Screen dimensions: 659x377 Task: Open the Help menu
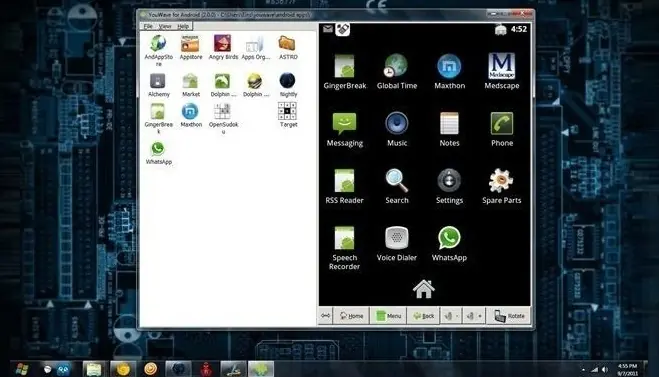click(183, 26)
